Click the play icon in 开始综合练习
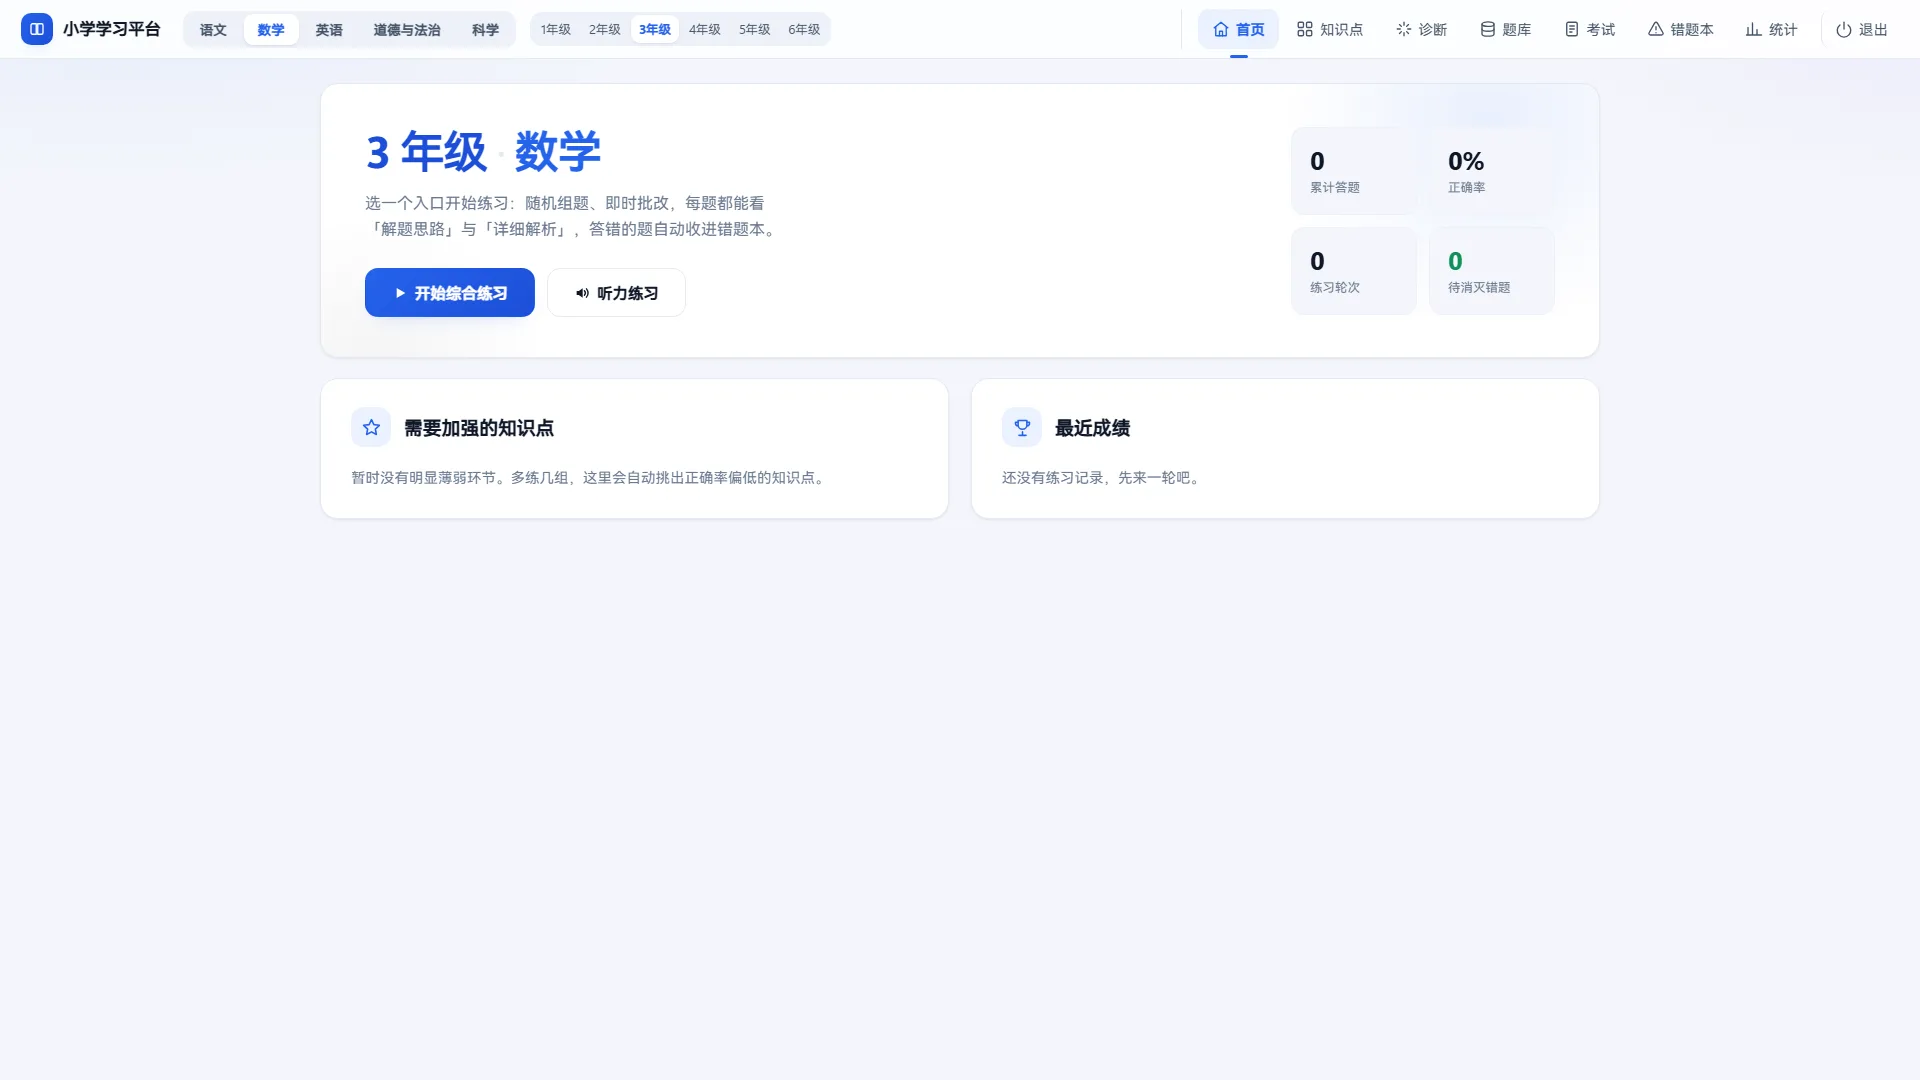This screenshot has height=1080, width=1920. click(400, 293)
